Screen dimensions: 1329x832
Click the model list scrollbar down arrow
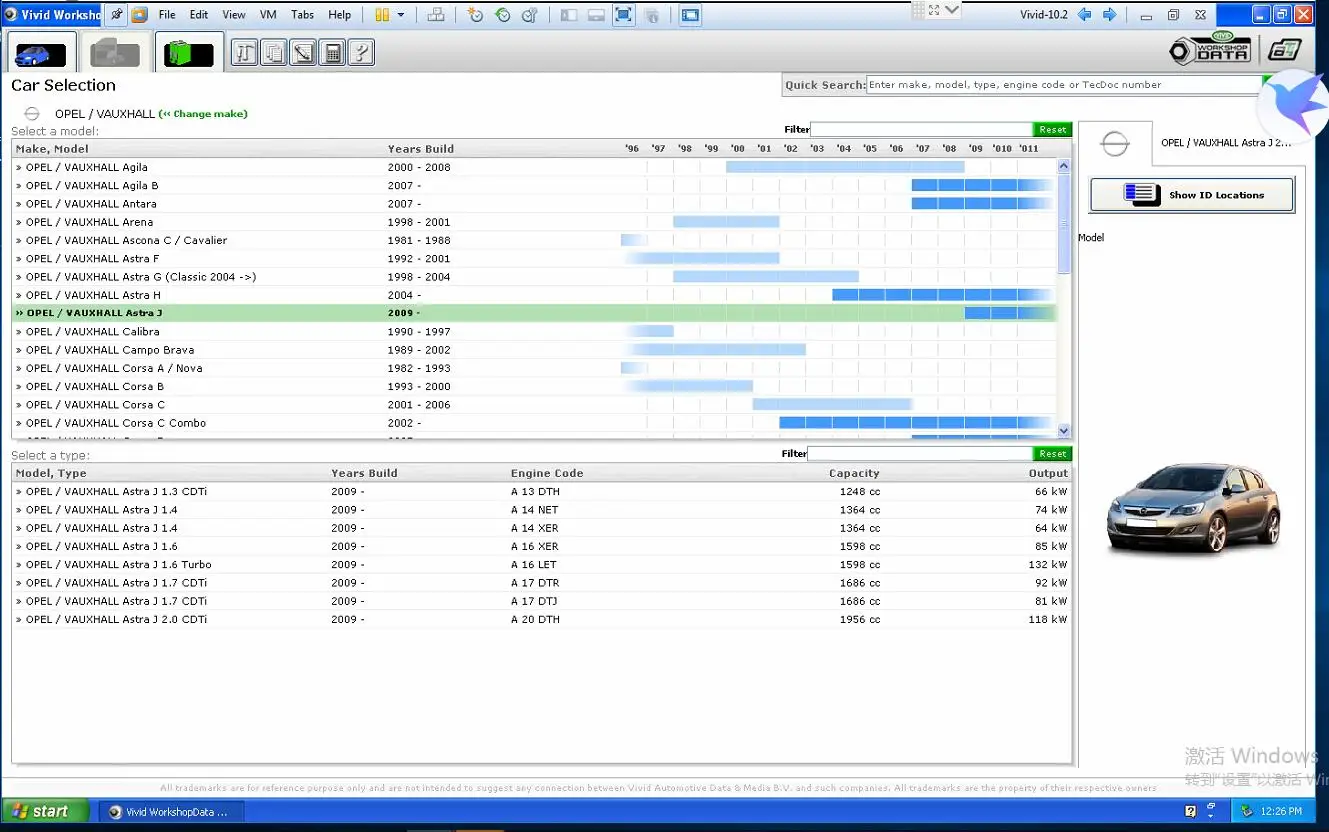point(1064,430)
